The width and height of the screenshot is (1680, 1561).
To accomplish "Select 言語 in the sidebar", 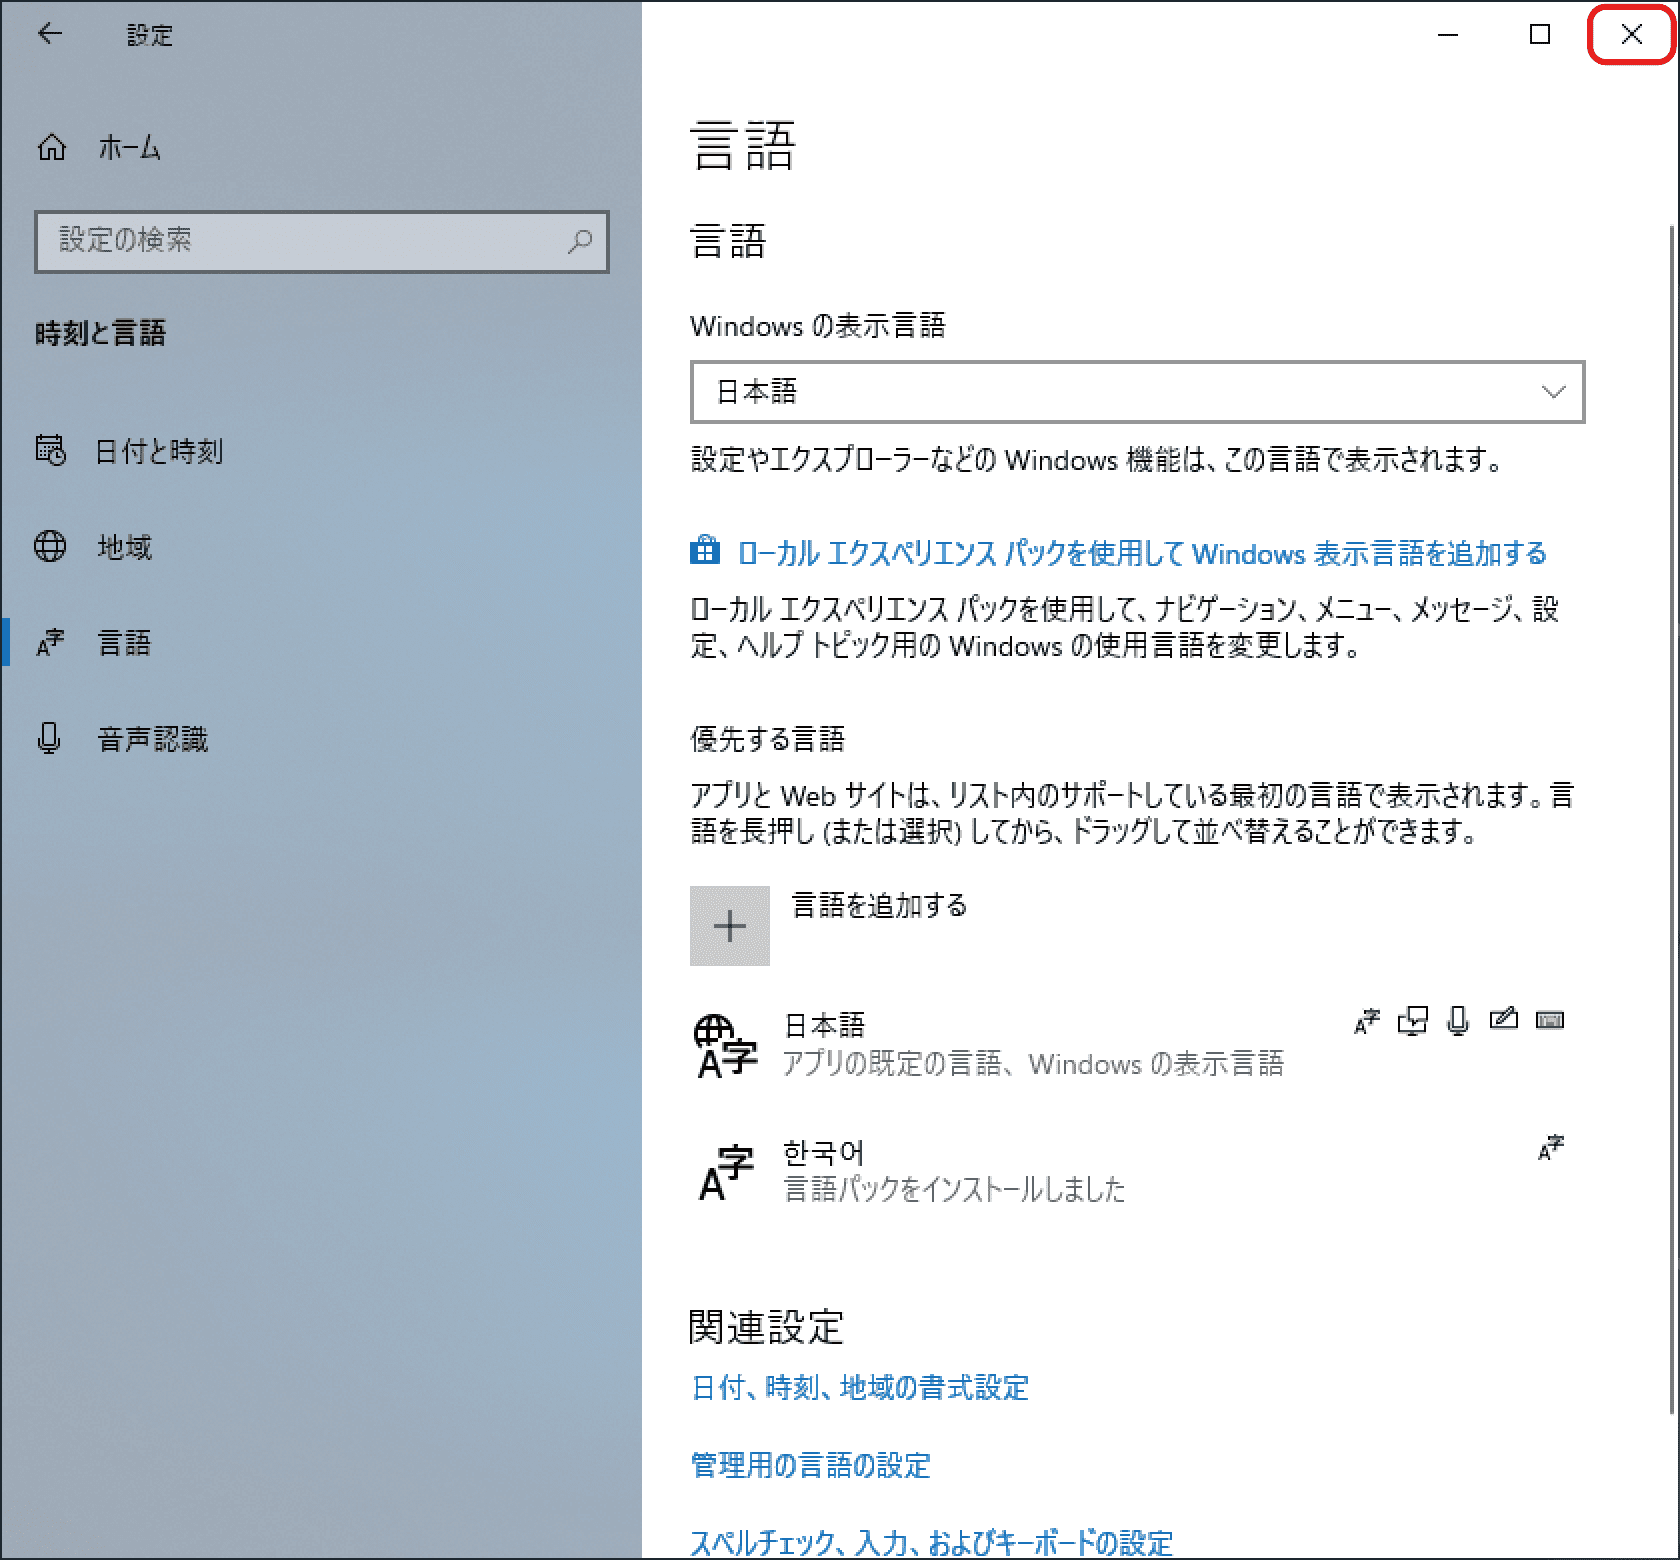I will [94, 642].
